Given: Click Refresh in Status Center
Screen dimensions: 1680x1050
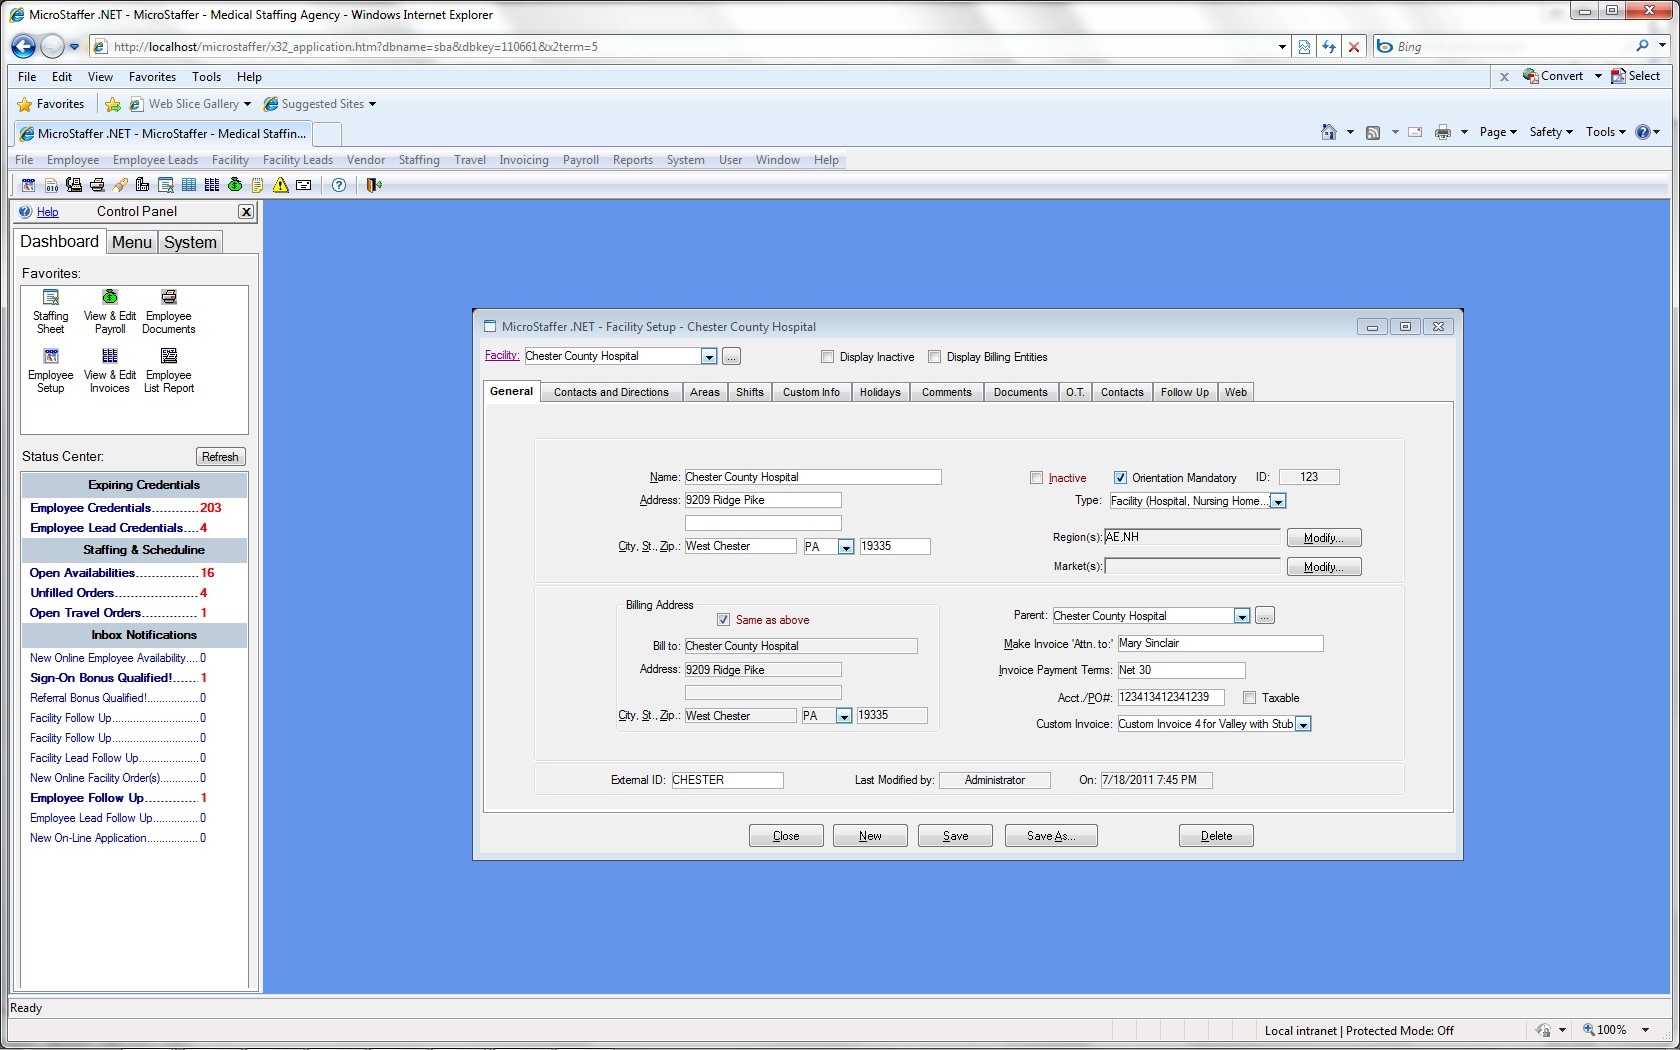Looking at the screenshot, I should pos(220,457).
